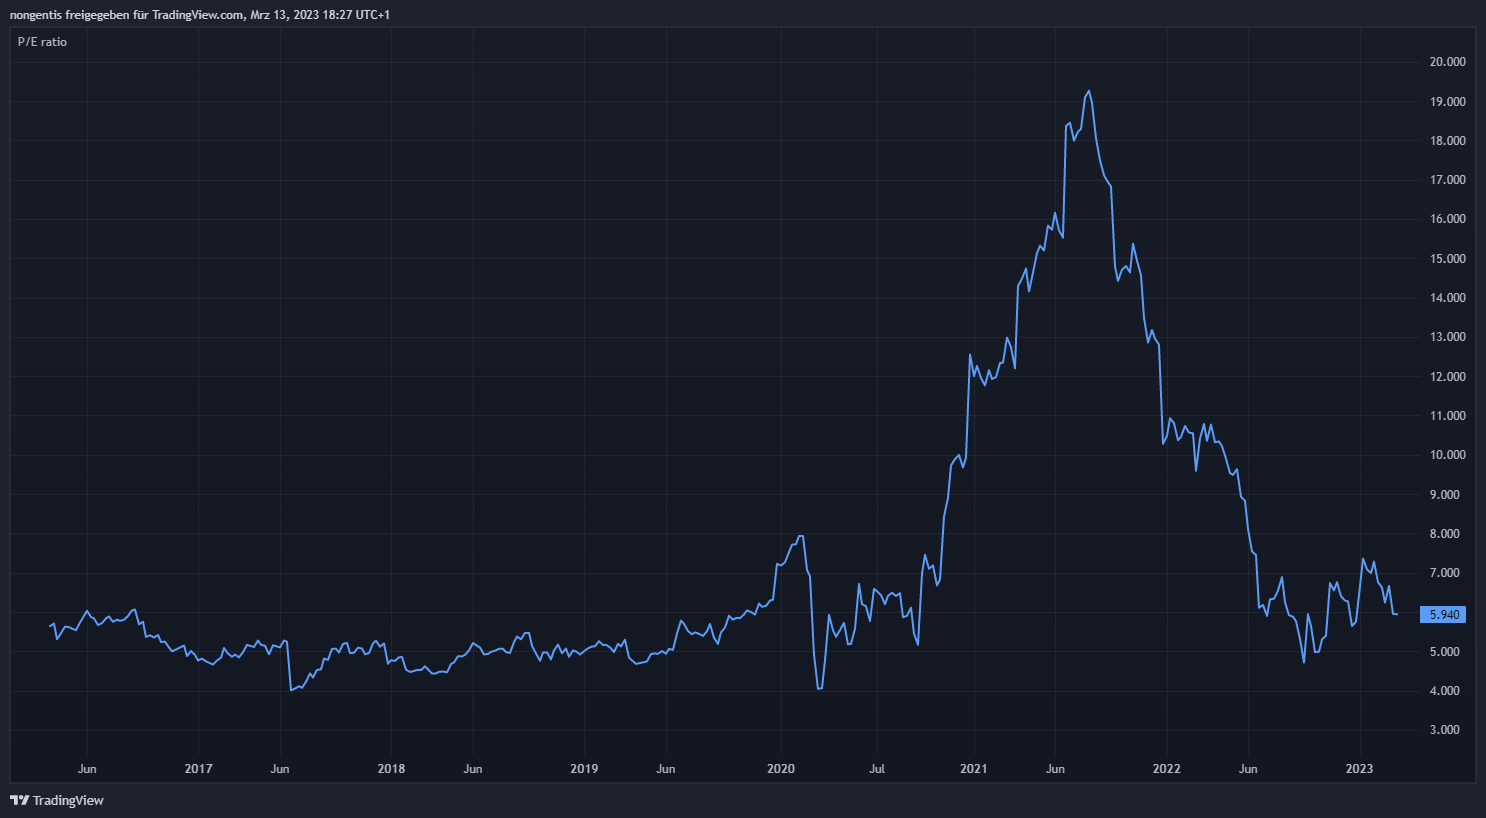The width and height of the screenshot is (1486, 818).
Task: Click the Jul label on time axis
Action: (877, 769)
